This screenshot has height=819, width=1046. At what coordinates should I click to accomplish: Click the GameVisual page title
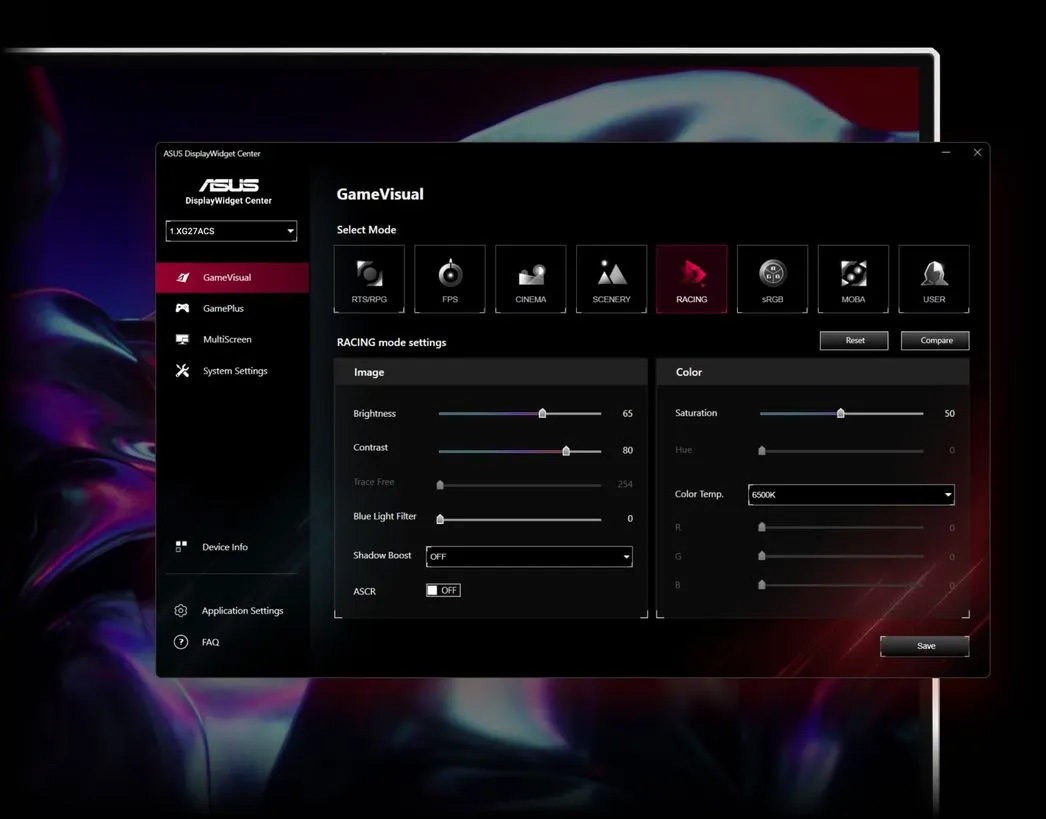(x=380, y=194)
